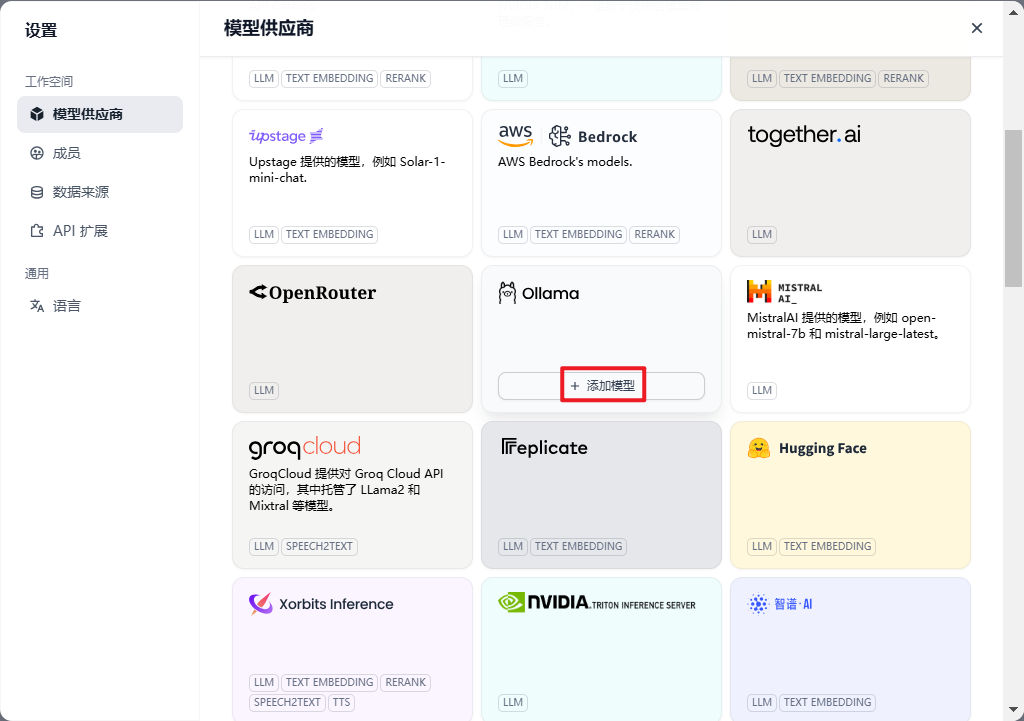
Task: Click the cube icon beside 模型供应商
Action: pyautogui.click(x=37, y=114)
